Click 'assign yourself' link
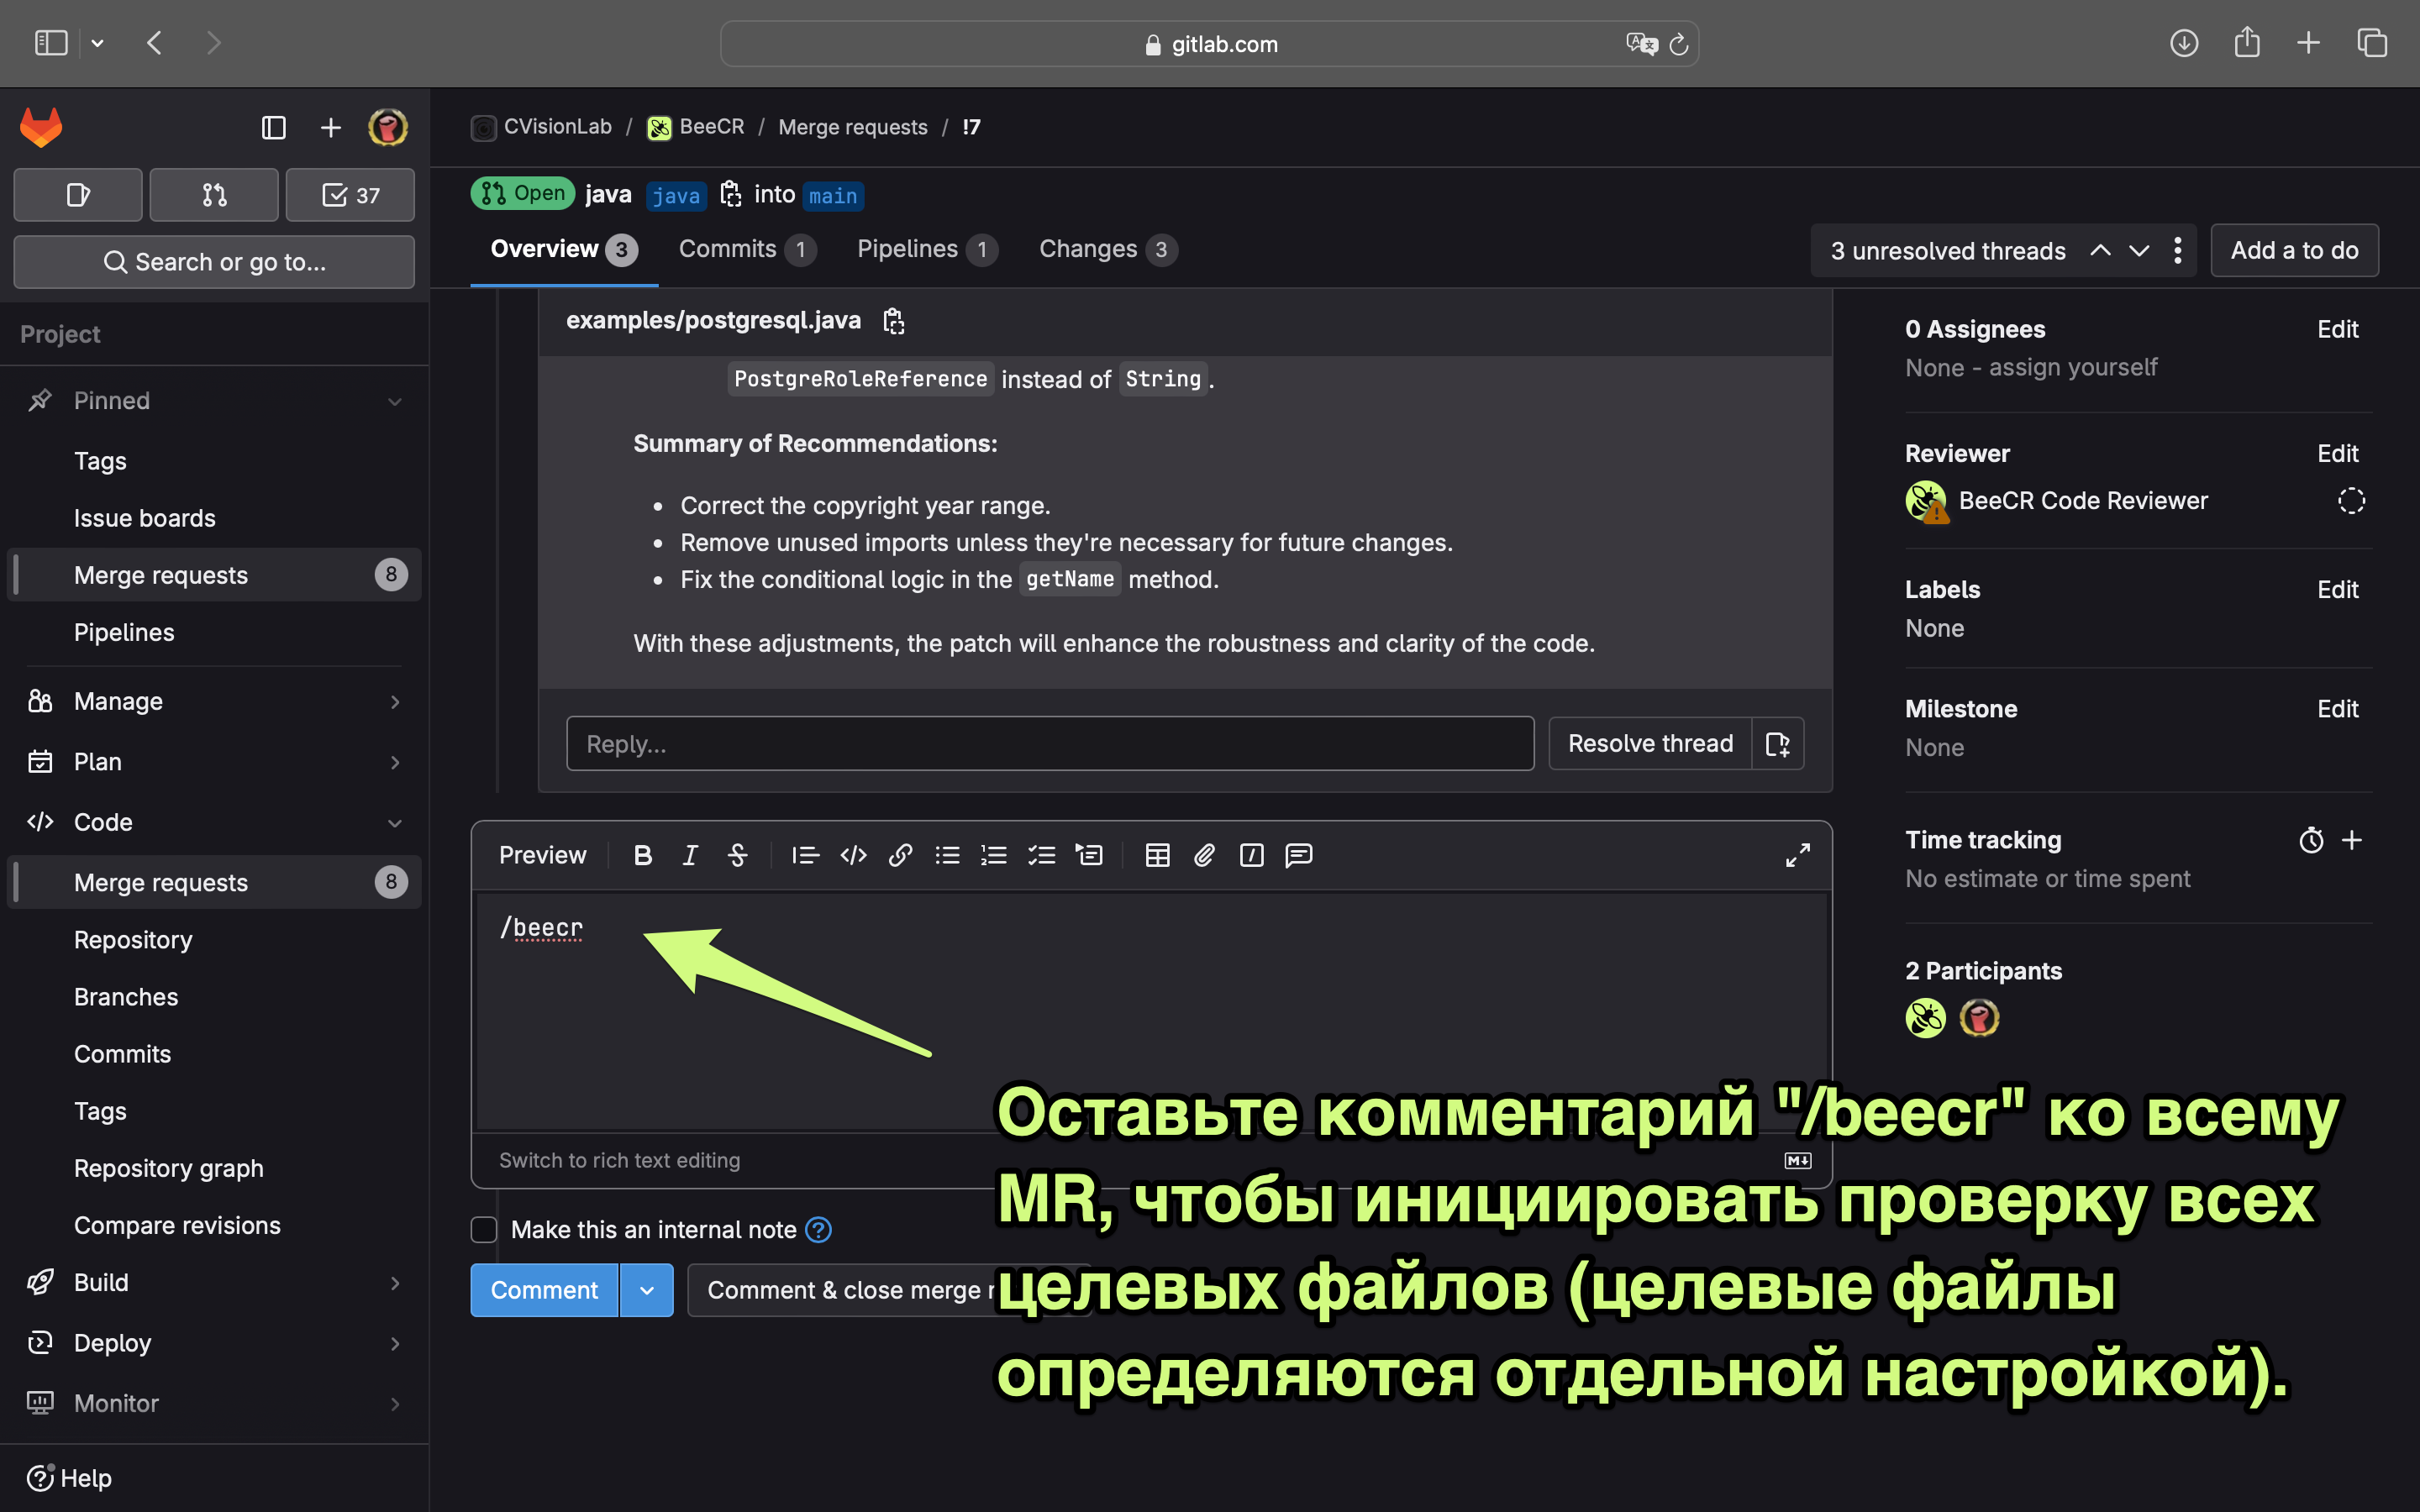The width and height of the screenshot is (2420, 1512). tap(2073, 367)
